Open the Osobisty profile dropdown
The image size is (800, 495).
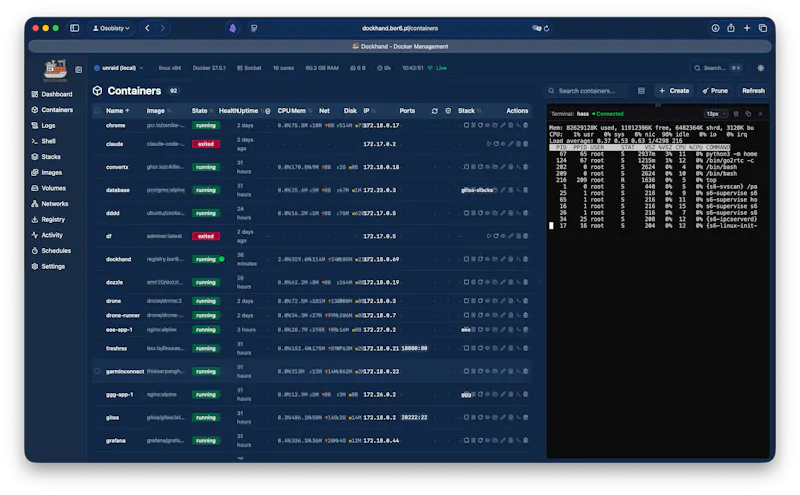(x=111, y=28)
